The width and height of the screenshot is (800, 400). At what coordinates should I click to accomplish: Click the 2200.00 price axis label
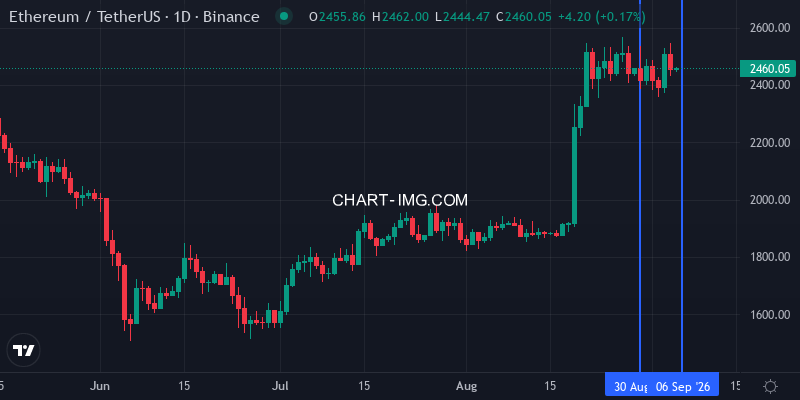(x=770, y=142)
